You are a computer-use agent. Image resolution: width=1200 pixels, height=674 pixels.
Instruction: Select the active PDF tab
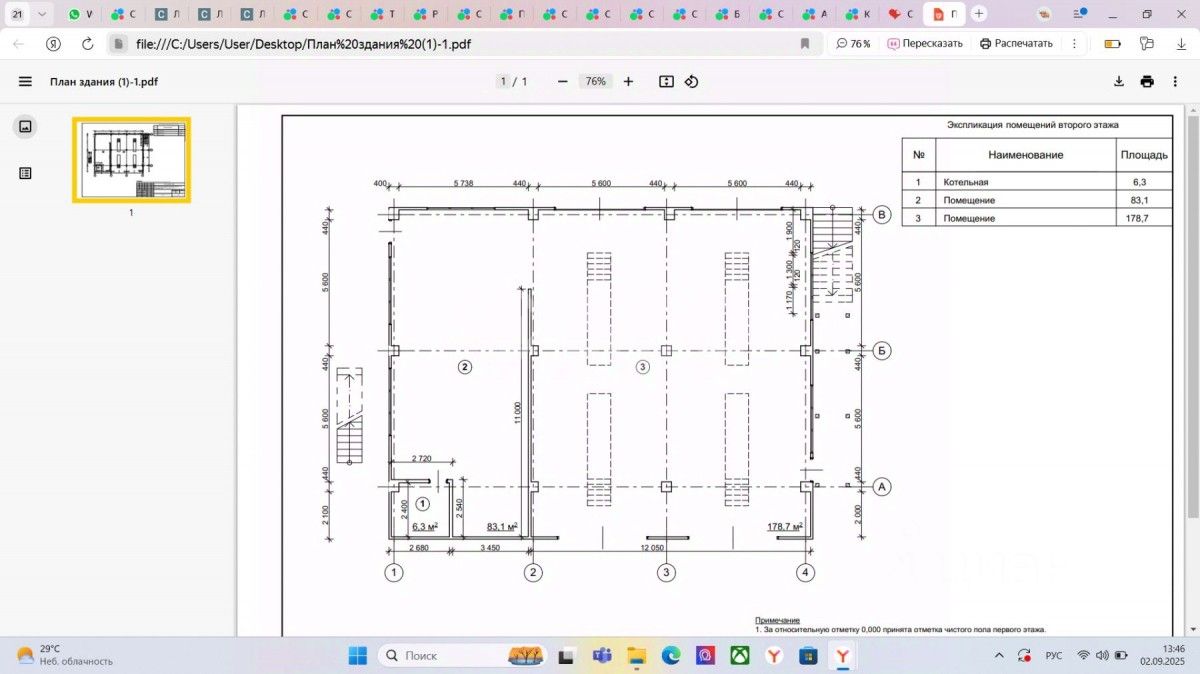pyautogui.click(x=944, y=14)
